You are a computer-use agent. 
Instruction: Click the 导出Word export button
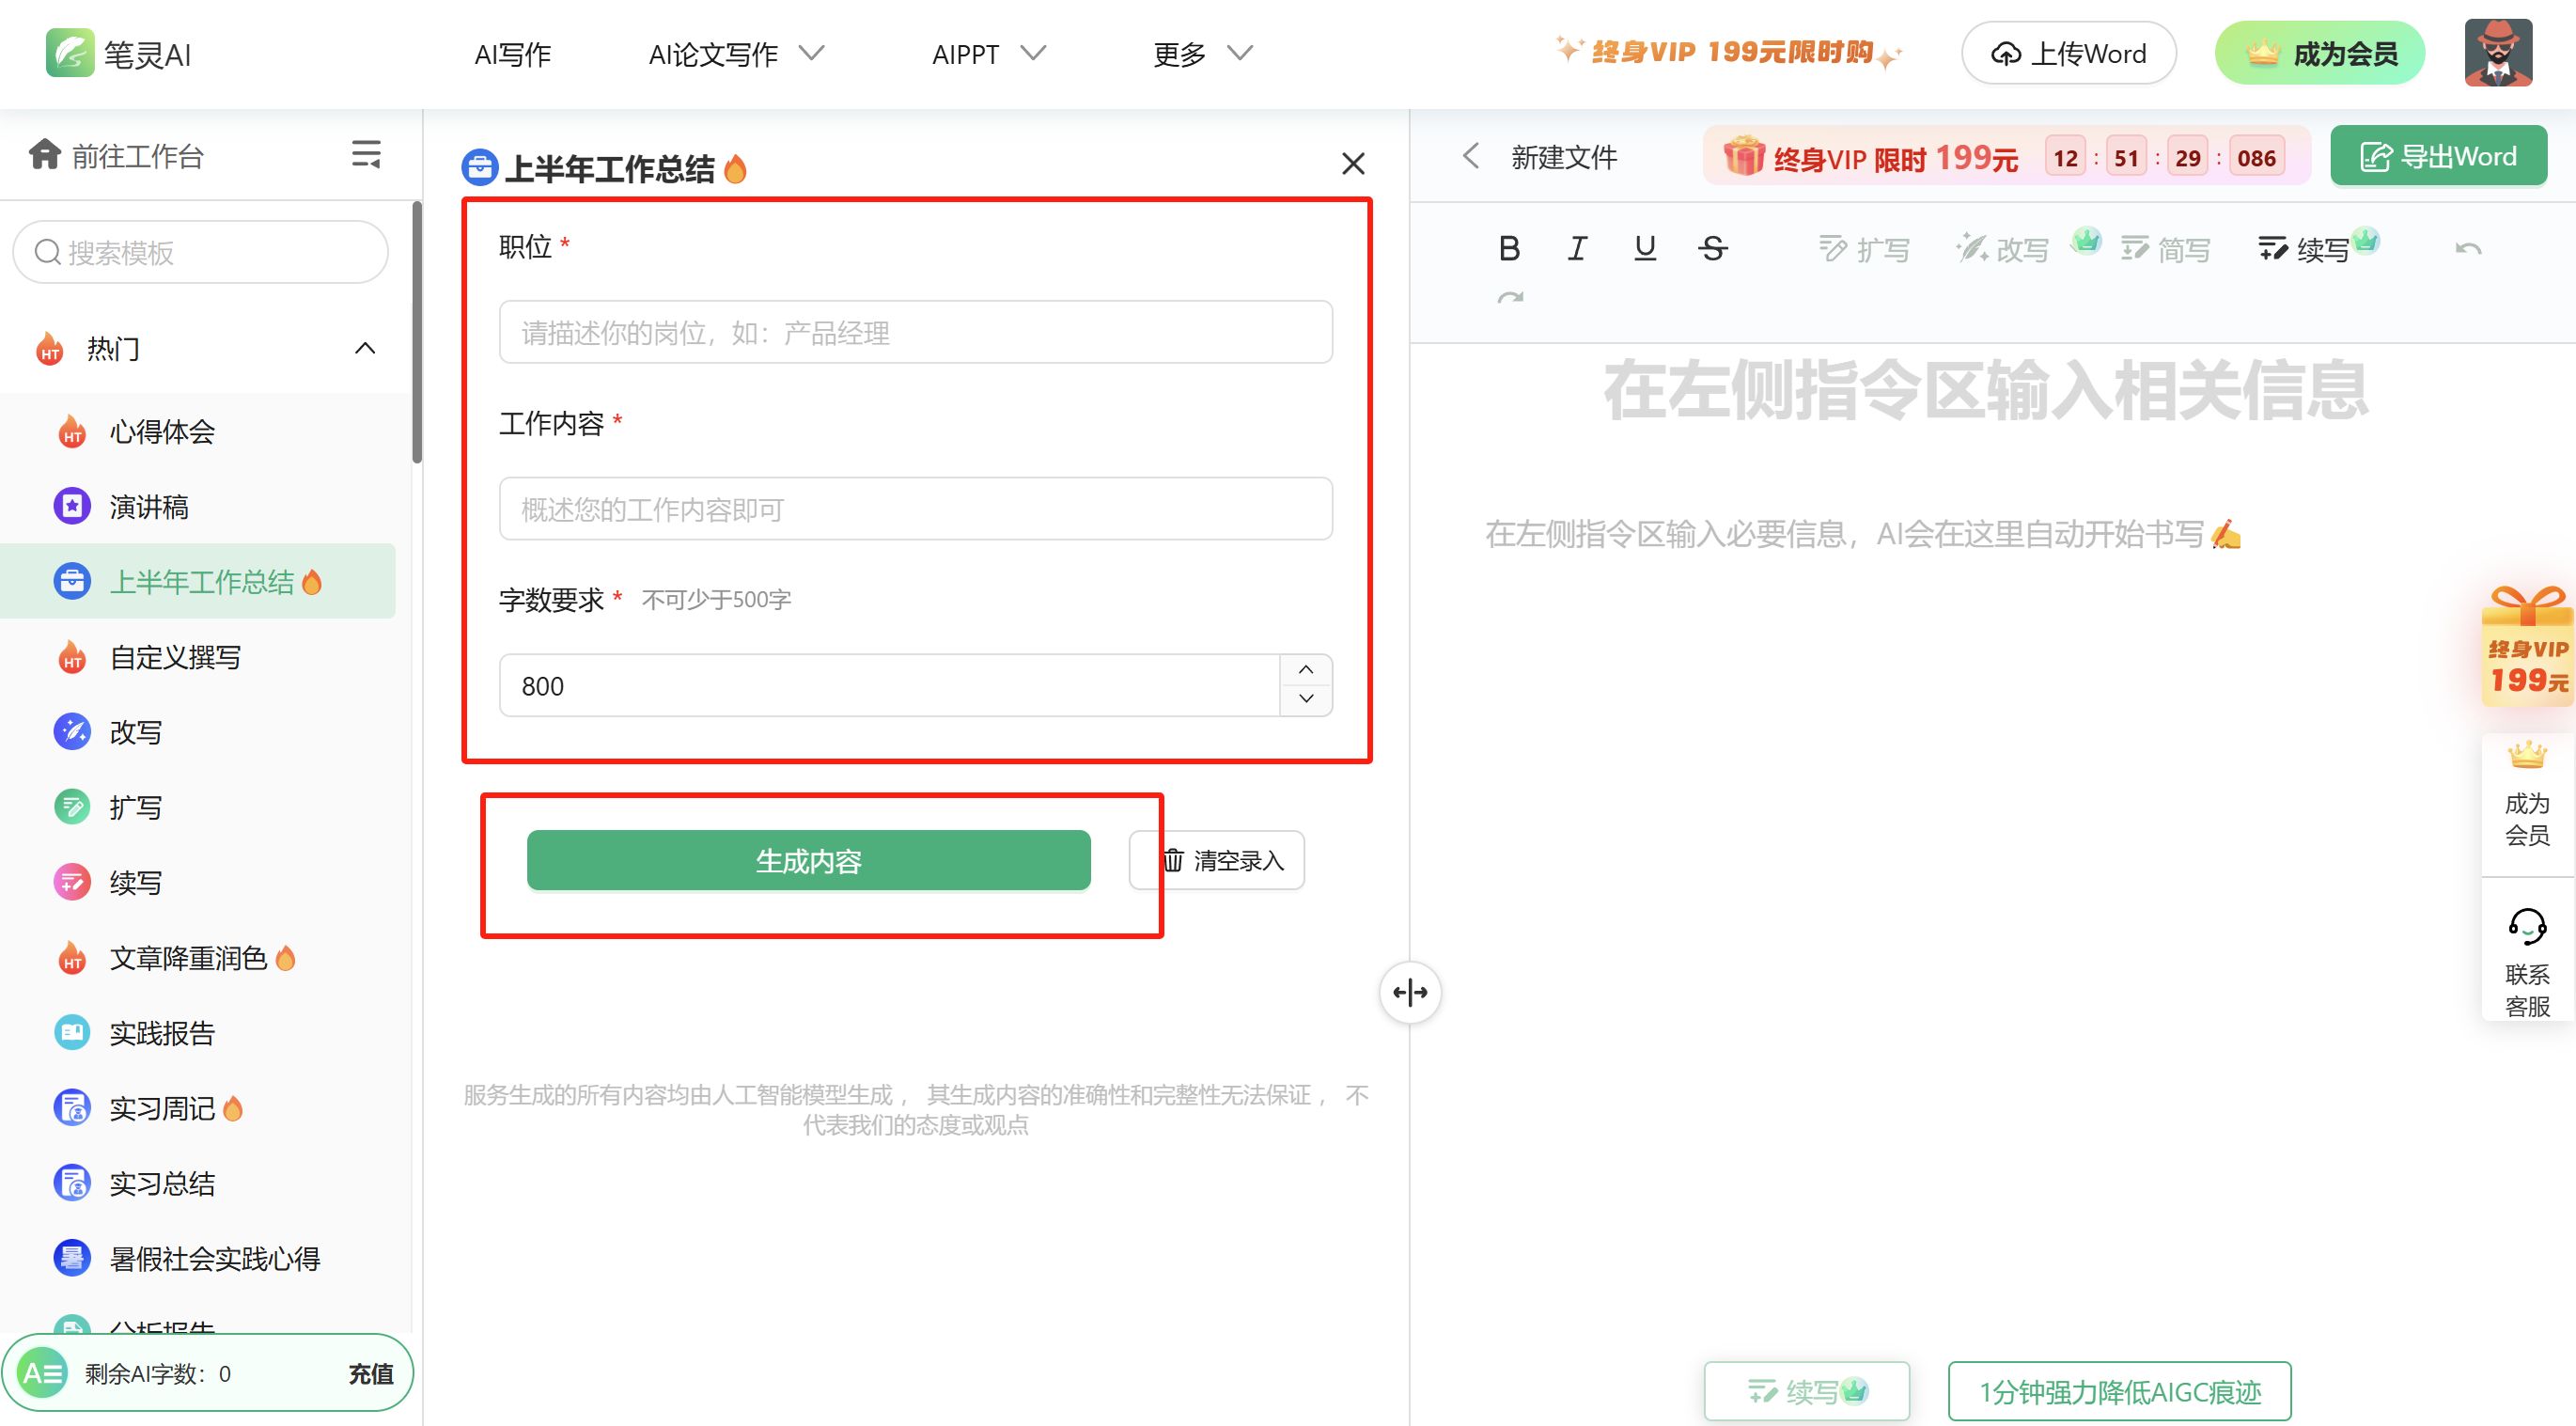[2438, 157]
